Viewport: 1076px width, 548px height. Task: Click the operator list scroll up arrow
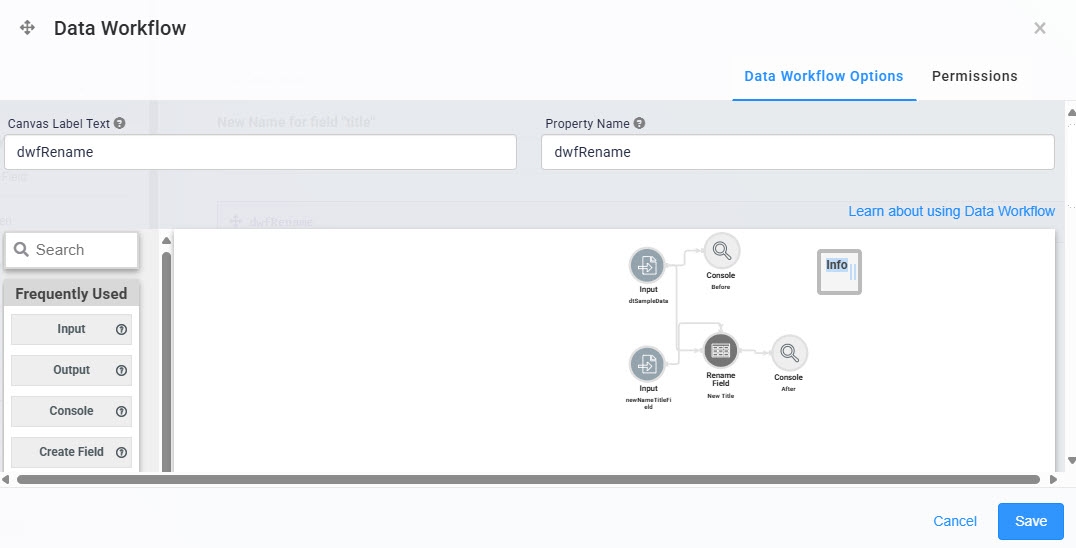[x=166, y=241]
